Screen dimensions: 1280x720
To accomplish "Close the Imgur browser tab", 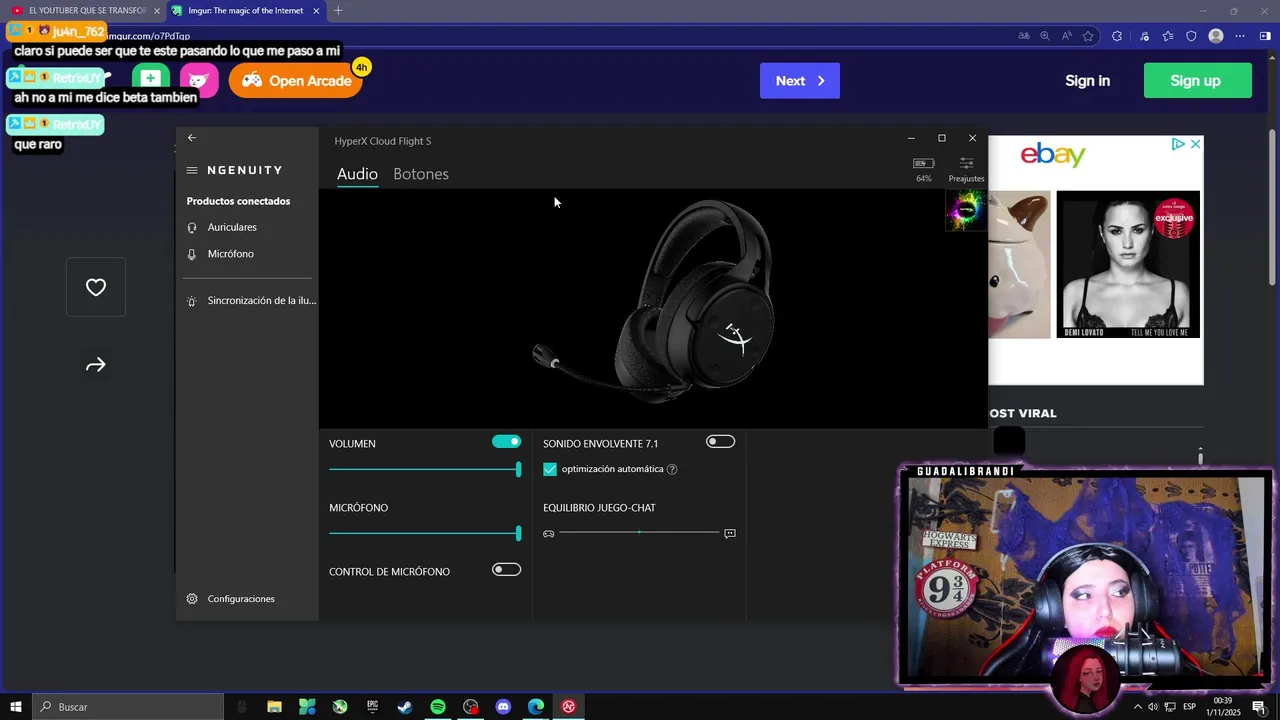I will click(x=317, y=11).
